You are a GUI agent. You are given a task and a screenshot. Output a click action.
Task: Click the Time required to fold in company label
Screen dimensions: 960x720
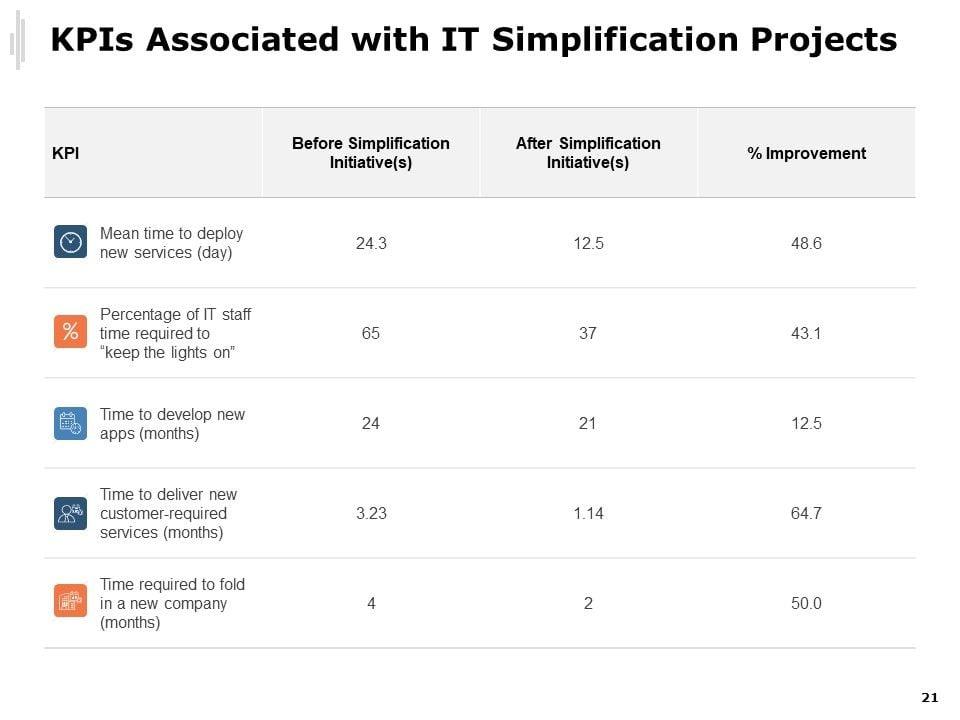coord(172,603)
